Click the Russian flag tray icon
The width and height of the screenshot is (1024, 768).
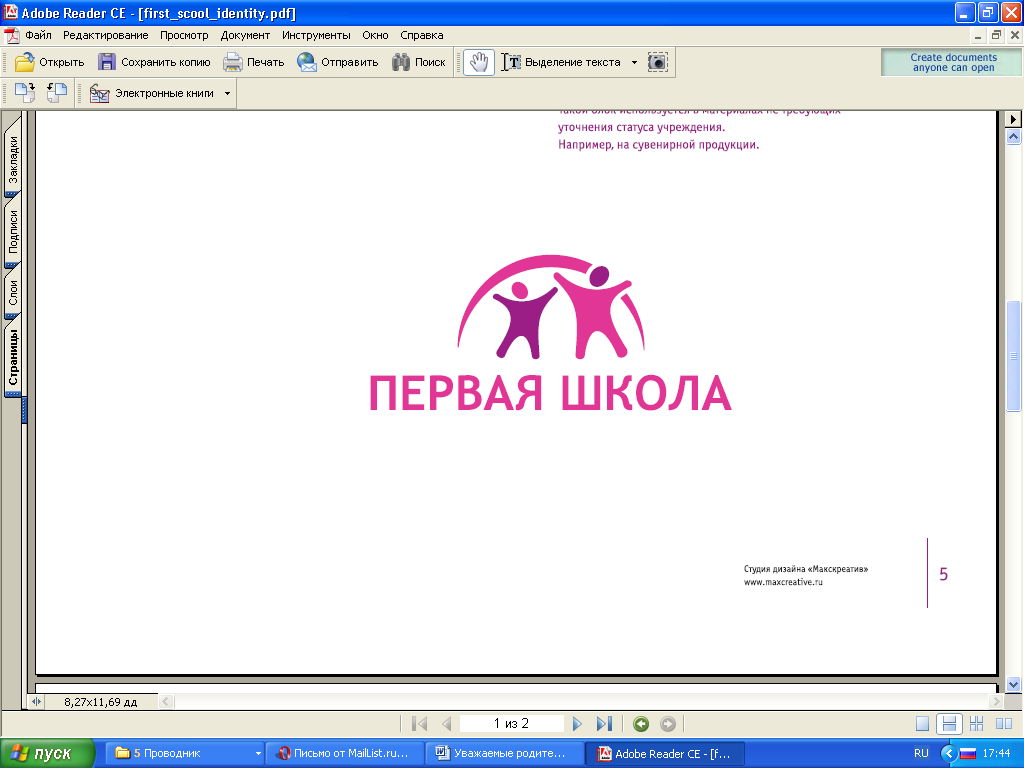coord(968,754)
